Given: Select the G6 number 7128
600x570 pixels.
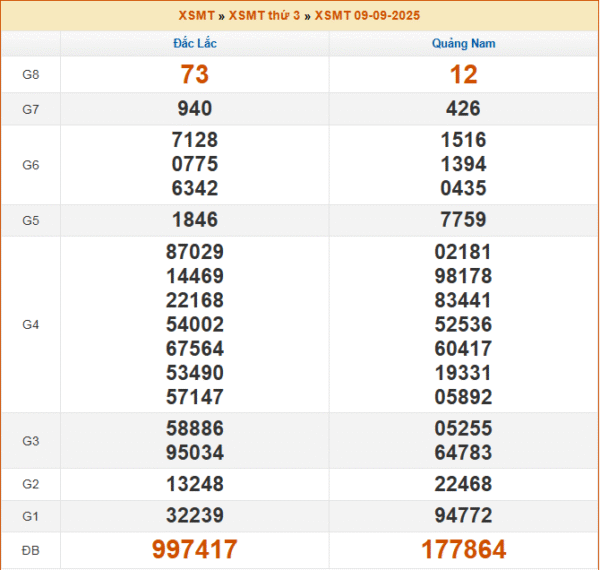Looking at the screenshot, I should click(194, 140).
